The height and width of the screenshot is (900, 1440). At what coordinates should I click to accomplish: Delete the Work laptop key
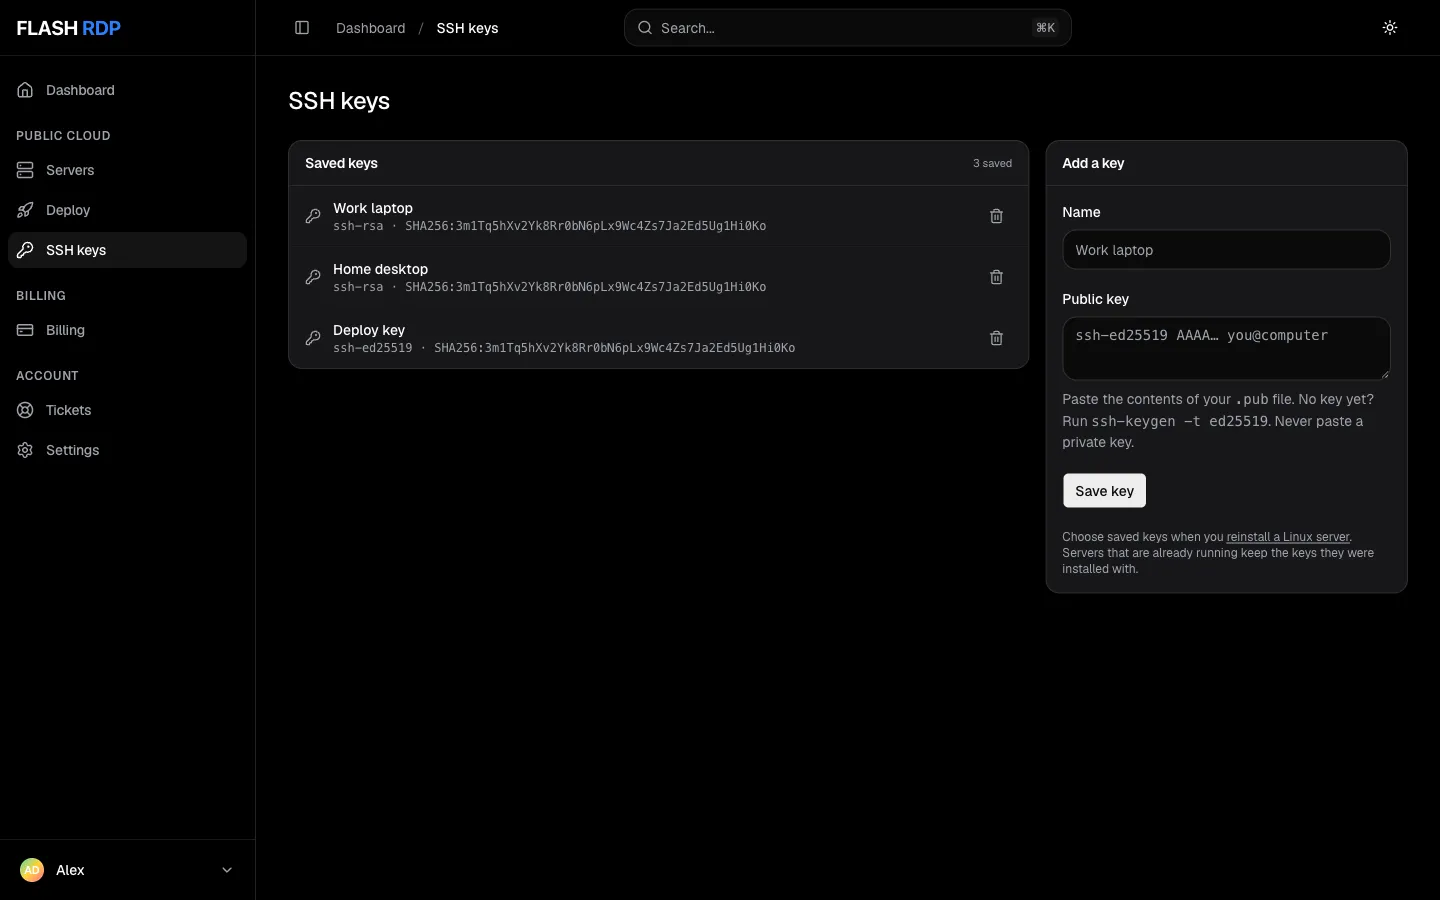pos(996,216)
